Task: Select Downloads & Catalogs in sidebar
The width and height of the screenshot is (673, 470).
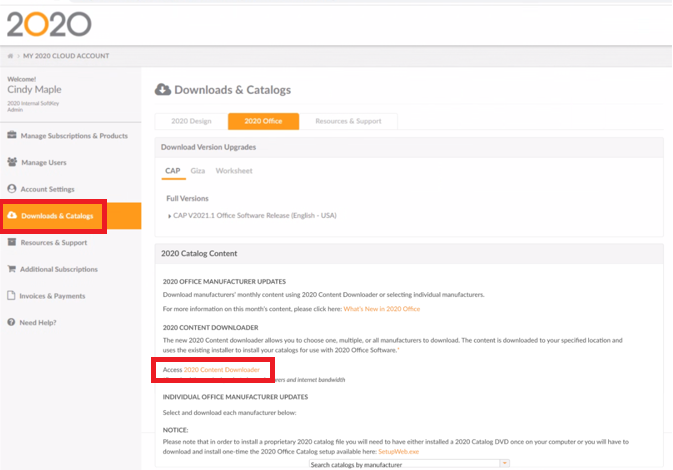Action: [57, 216]
